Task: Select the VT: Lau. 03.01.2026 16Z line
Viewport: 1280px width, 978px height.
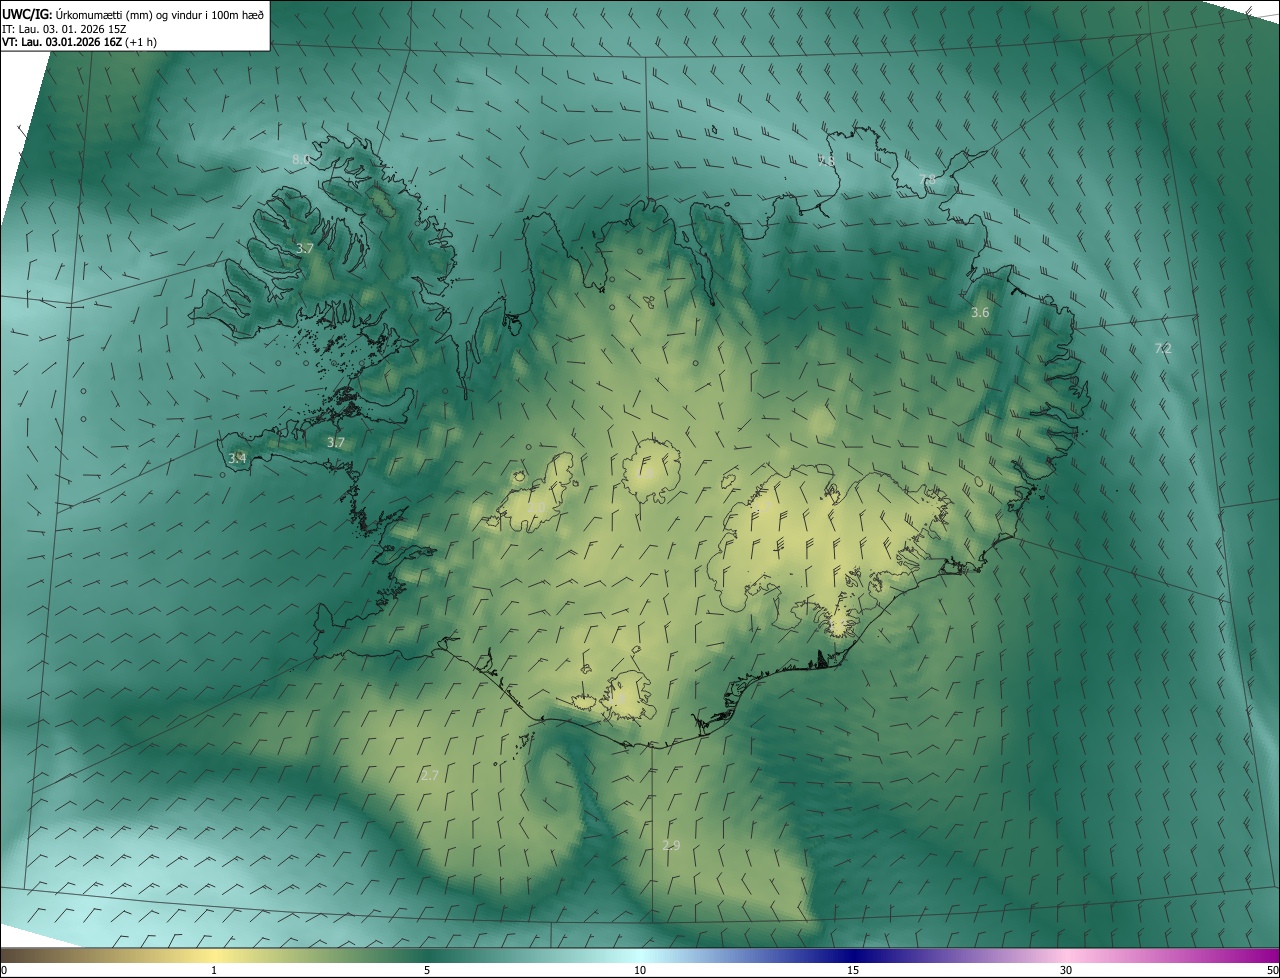Action: point(79,42)
